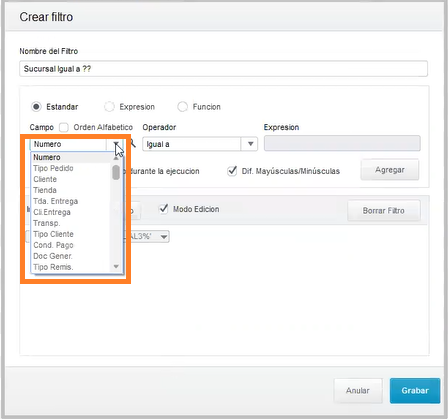Viewport: 448px width, 419px height.
Task: Open the Operador dropdown arrow
Action: coord(250,144)
